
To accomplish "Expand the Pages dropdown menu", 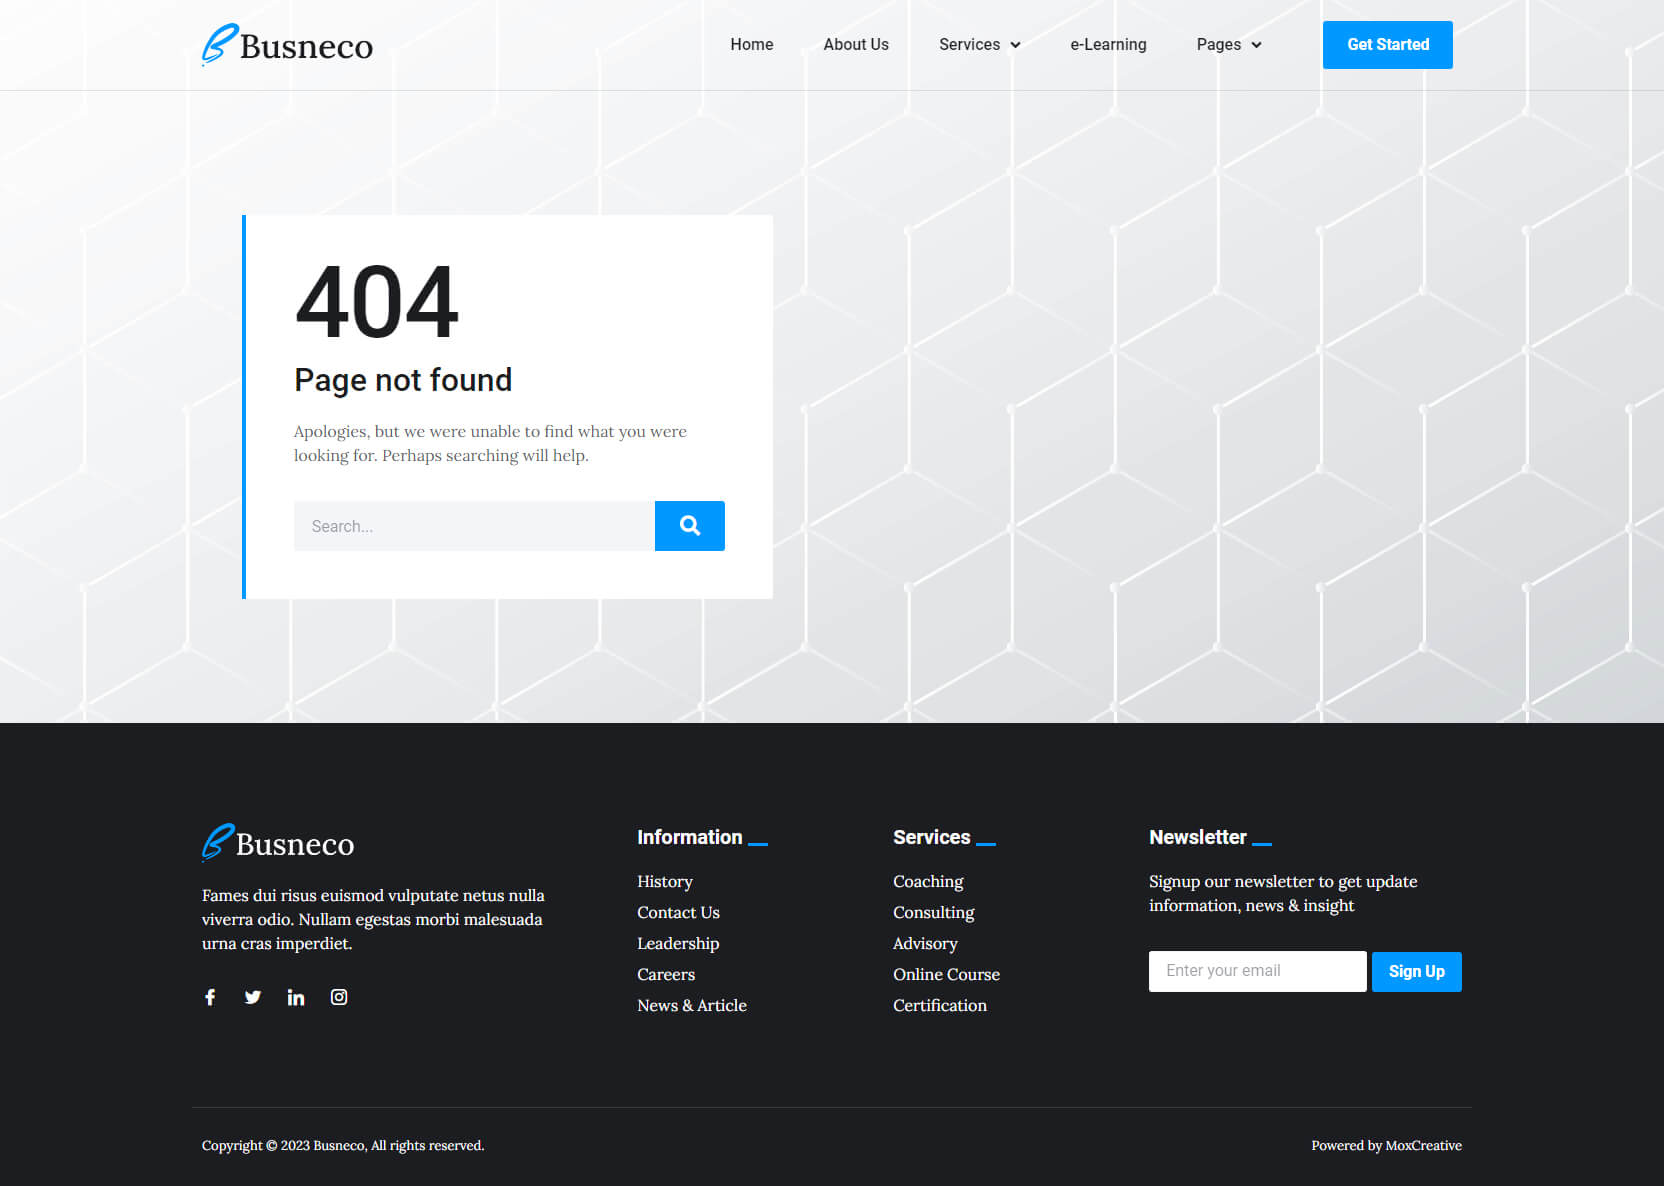I will tap(1229, 45).
